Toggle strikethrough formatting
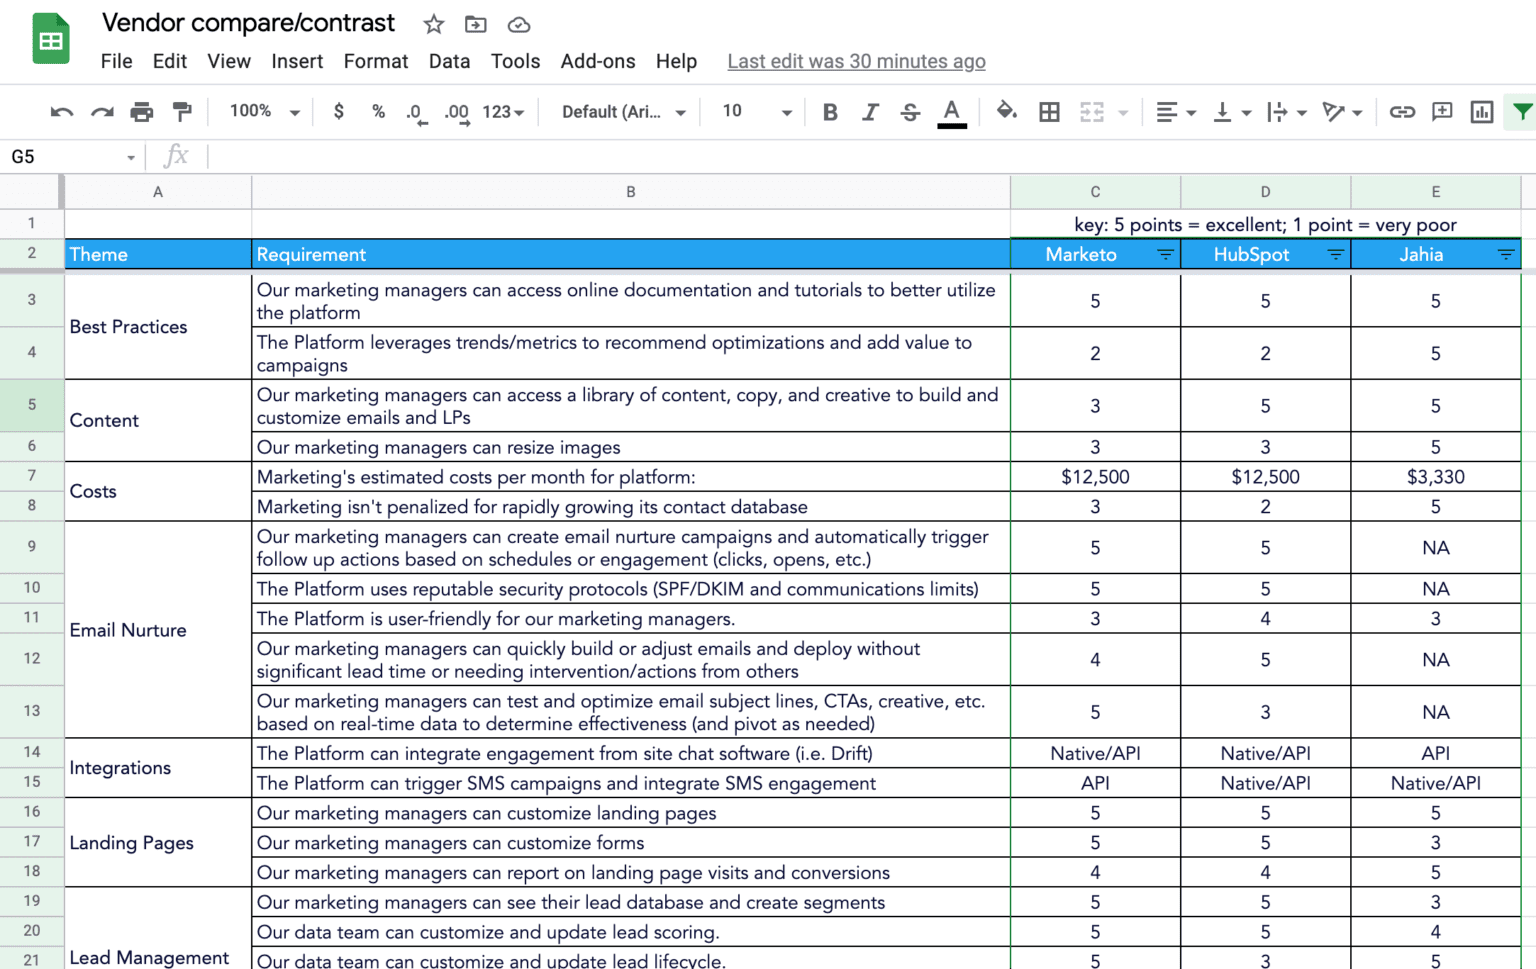The height and width of the screenshot is (969, 1536). pos(910,112)
